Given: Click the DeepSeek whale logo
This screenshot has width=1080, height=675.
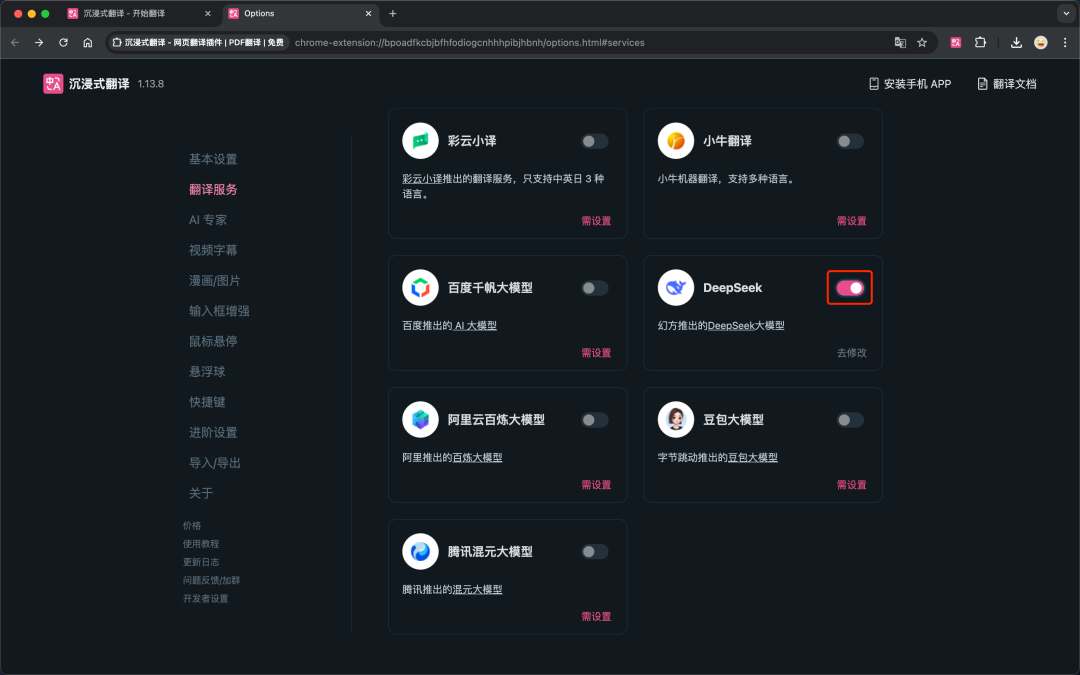Looking at the screenshot, I should [675, 287].
